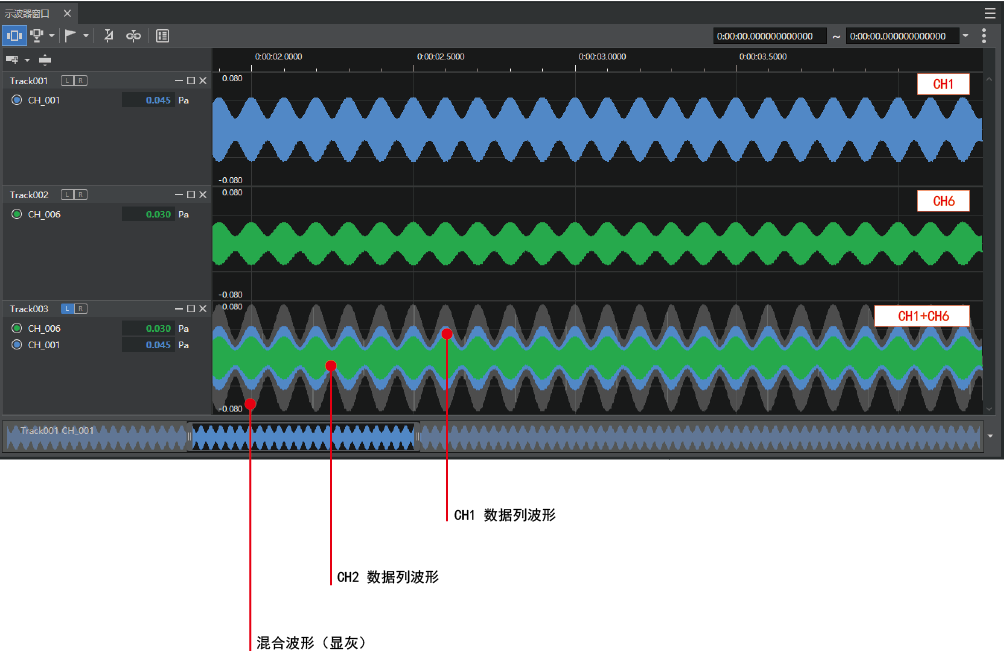The image size is (1004, 651).
Task: Open the hamburger menu at window top right
Action: 990,13
